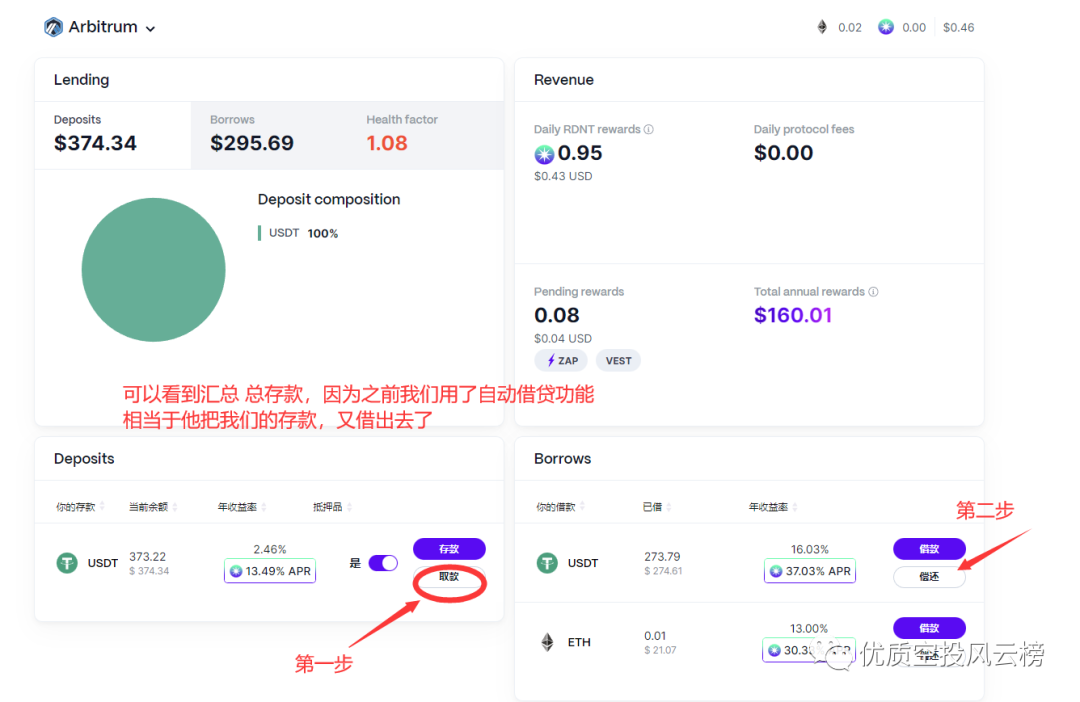This screenshot has width=1080, height=702.
Task: Click the 借款 borrow button for ETH
Action: click(929, 628)
